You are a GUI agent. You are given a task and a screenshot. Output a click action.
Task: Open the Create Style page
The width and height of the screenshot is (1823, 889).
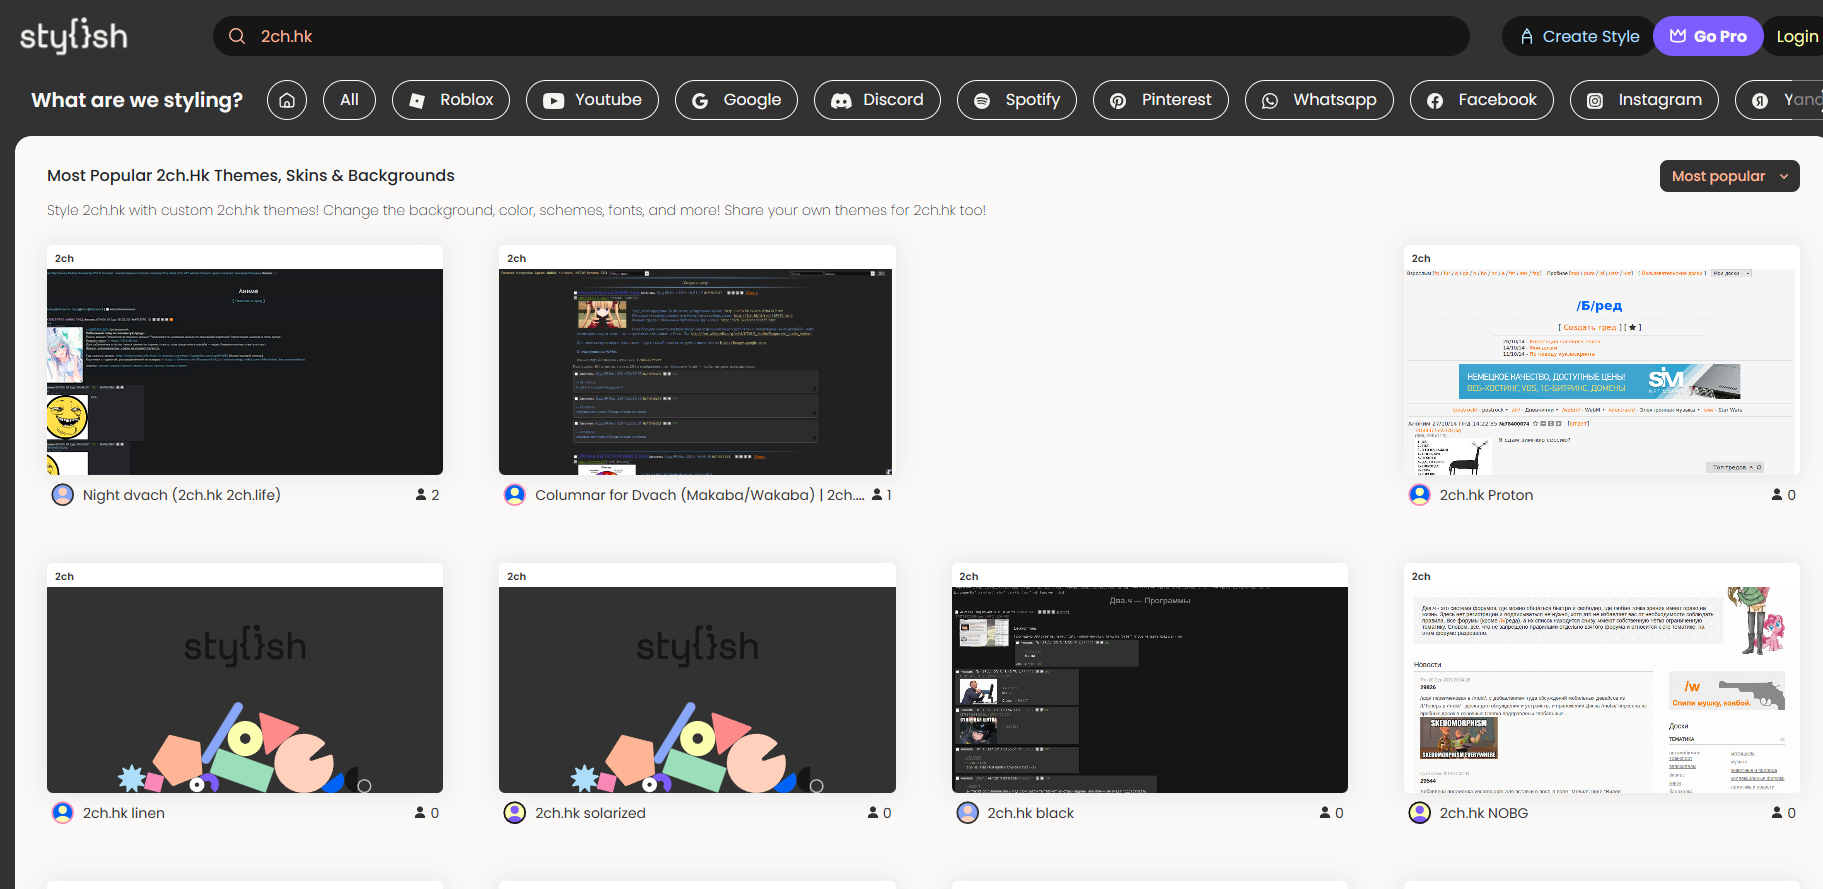pos(1579,36)
